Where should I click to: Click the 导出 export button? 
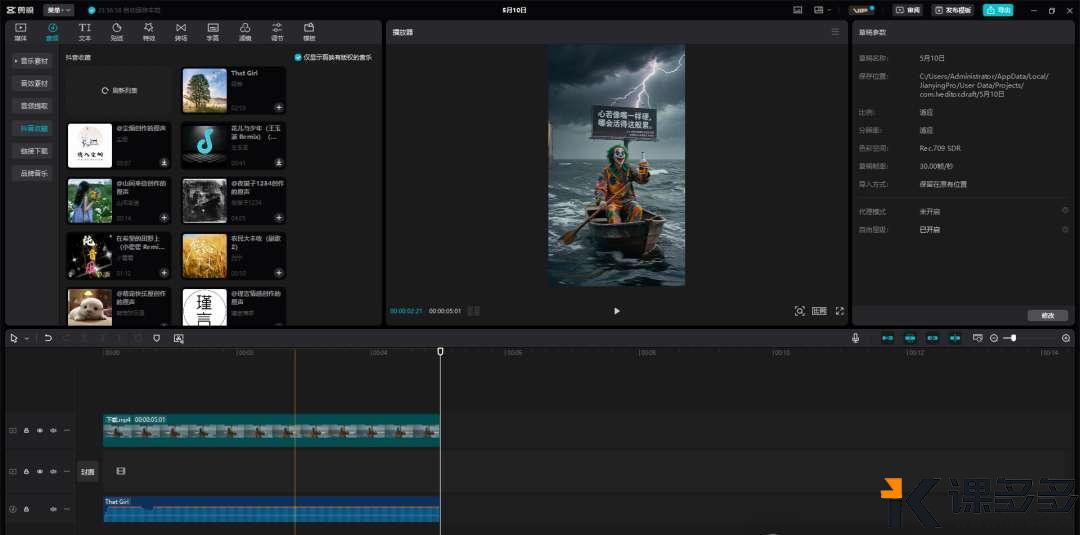(x=997, y=10)
